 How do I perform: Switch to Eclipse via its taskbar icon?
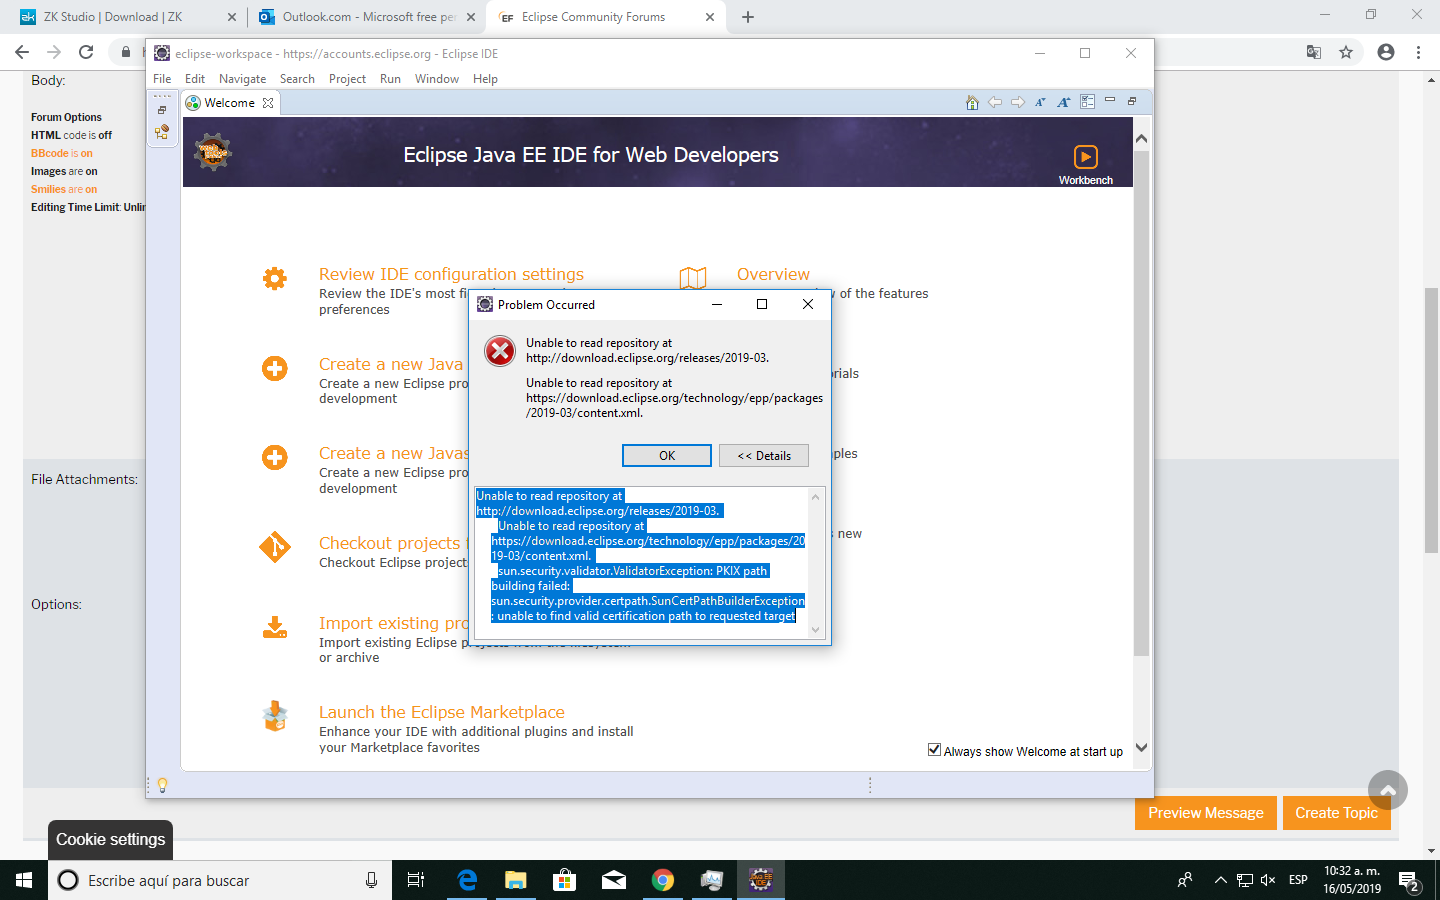coord(761,880)
